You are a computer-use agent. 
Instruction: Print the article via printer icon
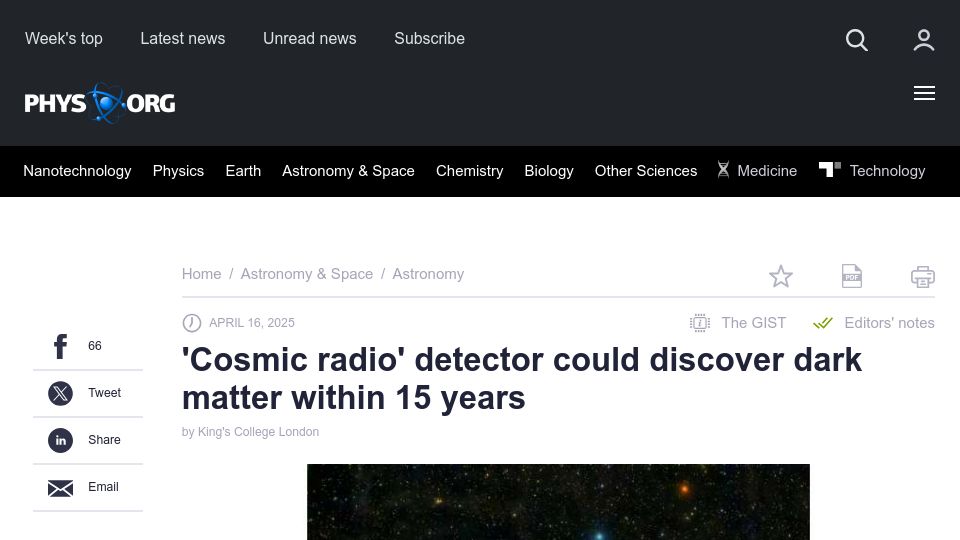coord(923,277)
